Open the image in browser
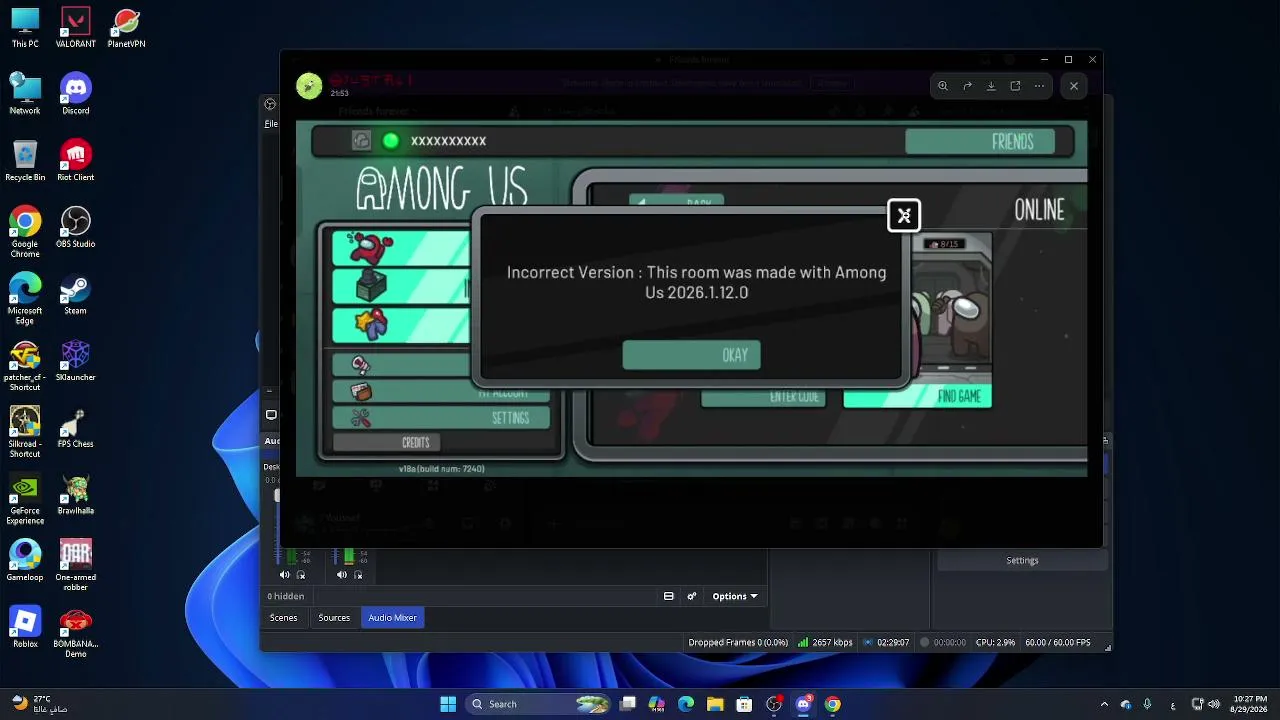 point(1015,86)
